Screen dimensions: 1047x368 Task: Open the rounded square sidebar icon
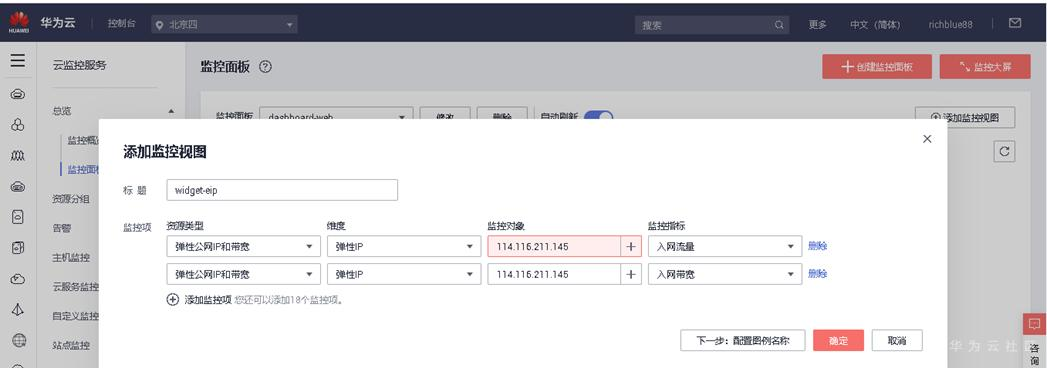pyautogui.click(x=18, y=217)
